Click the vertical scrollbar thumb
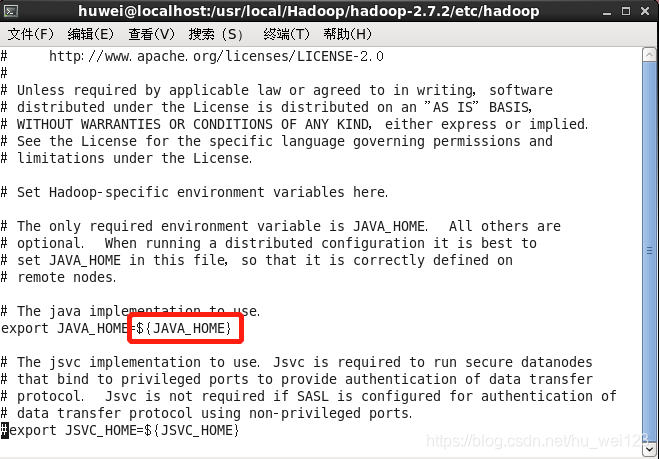 (649, 251)
